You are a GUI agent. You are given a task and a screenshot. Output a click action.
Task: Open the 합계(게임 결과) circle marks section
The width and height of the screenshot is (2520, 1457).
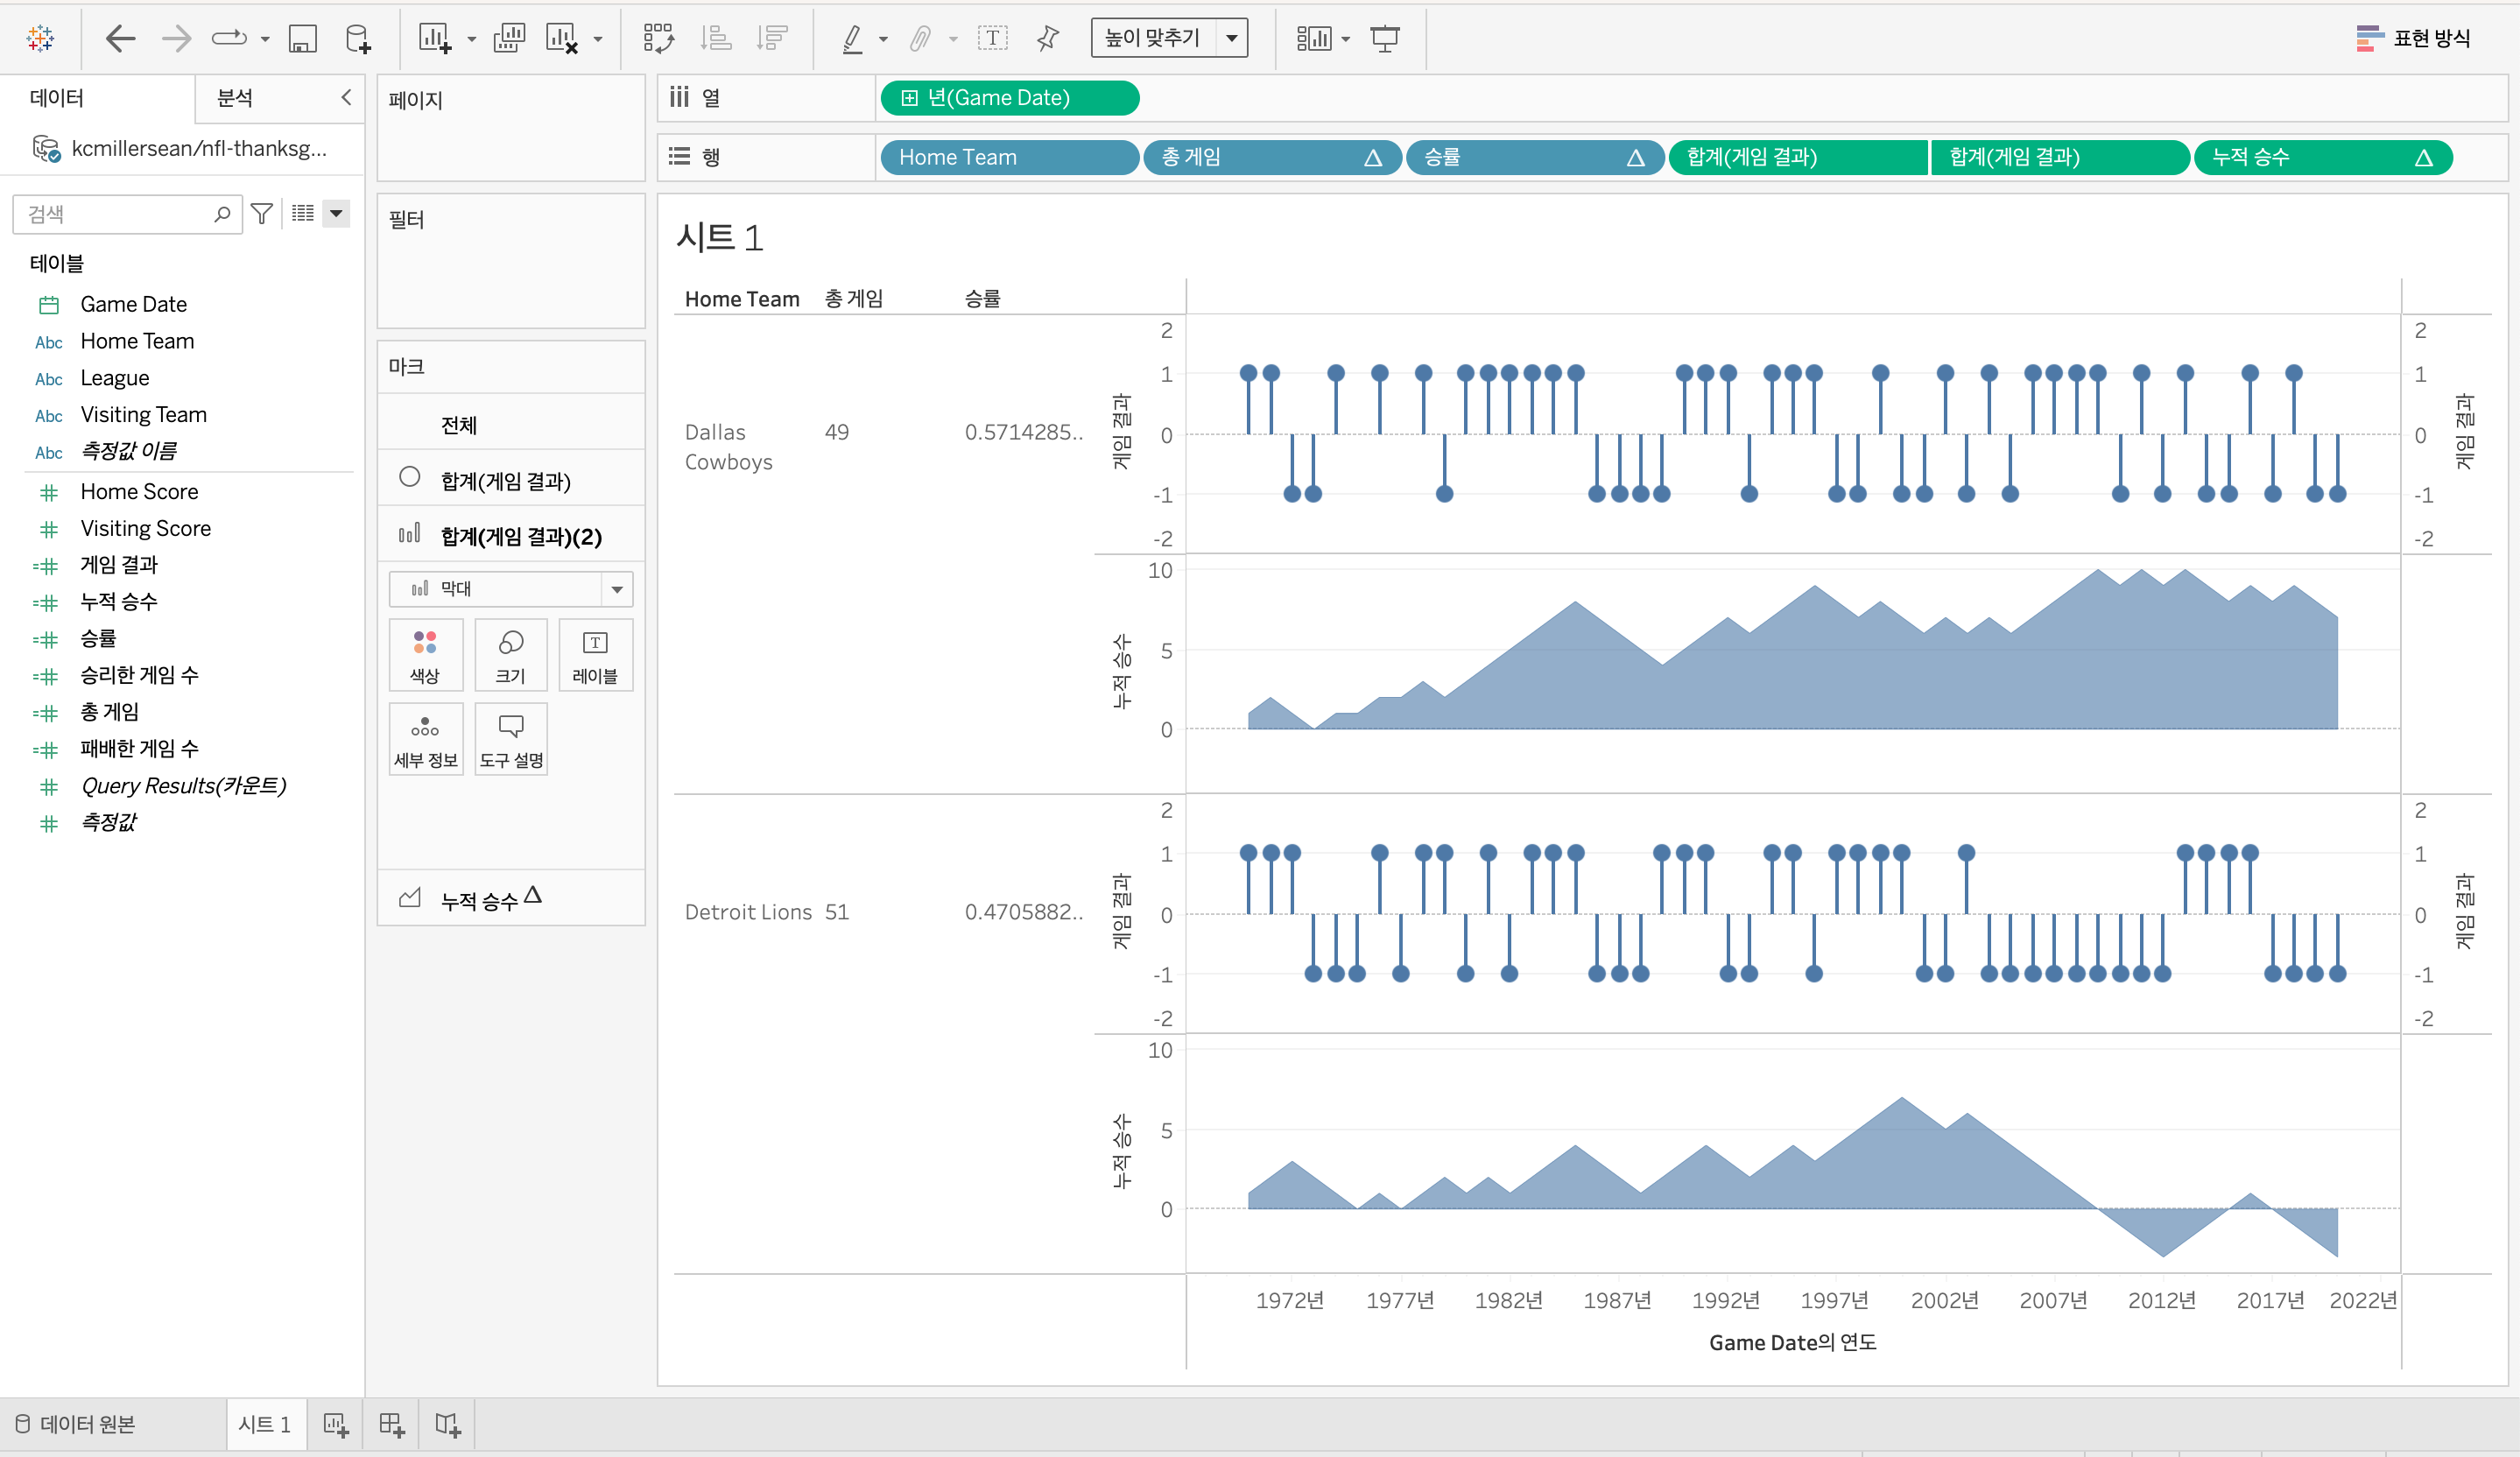click(511, 480)
